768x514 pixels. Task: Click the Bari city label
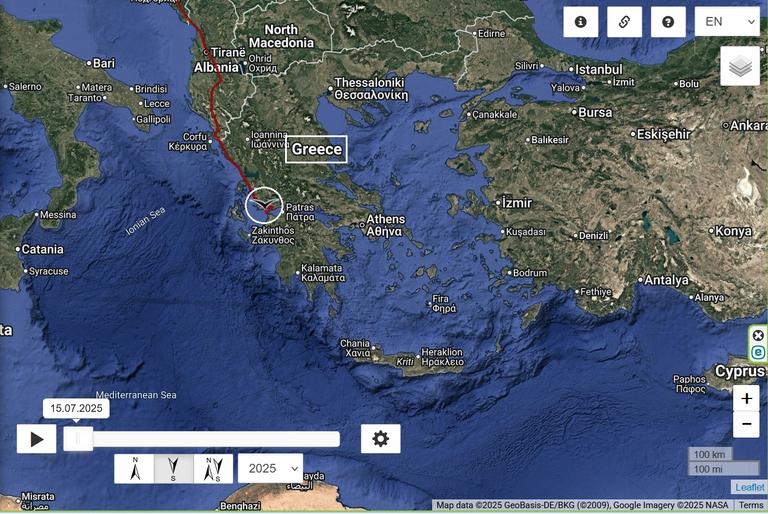[x=104, y=63]
